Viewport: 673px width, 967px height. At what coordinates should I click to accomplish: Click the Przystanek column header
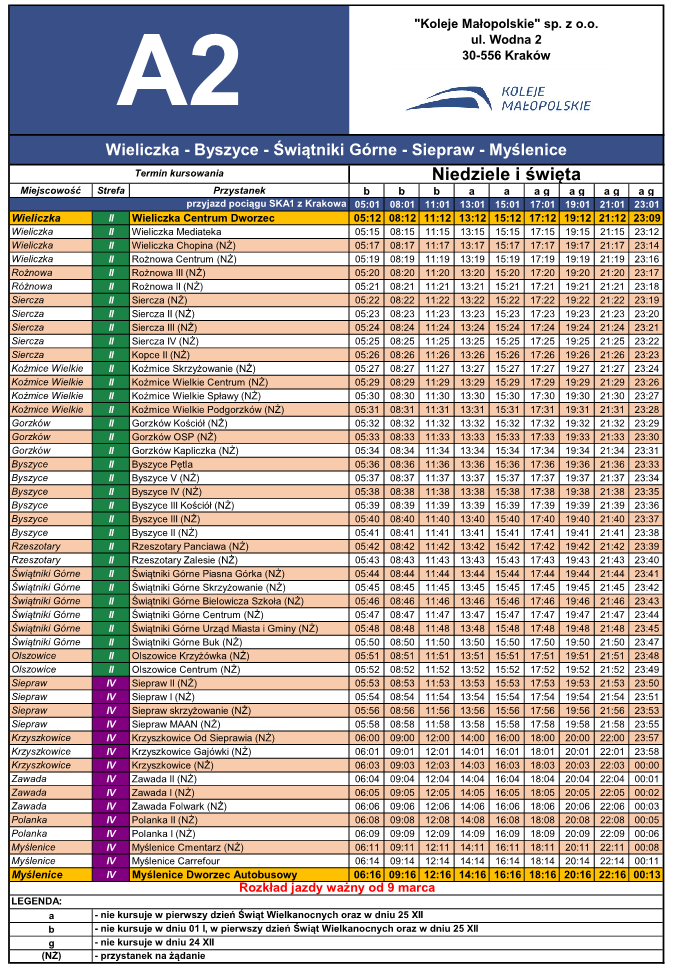coord(238,189)
